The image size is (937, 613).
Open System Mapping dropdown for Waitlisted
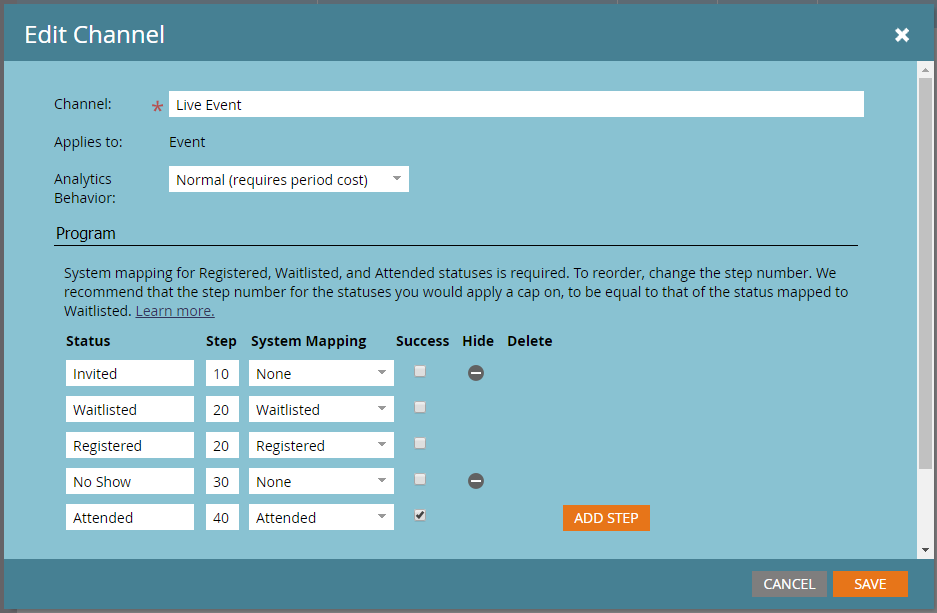321,410
